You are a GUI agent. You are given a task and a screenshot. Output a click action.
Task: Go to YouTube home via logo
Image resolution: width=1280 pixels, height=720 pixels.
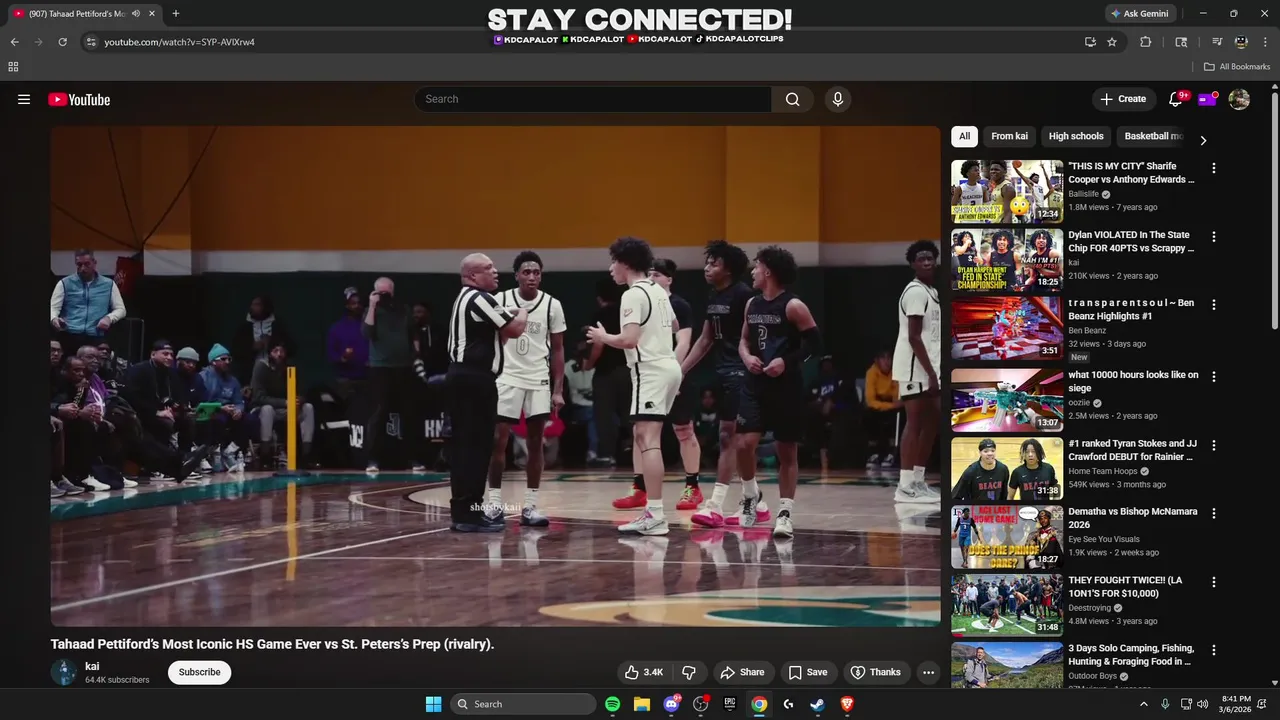79,99
